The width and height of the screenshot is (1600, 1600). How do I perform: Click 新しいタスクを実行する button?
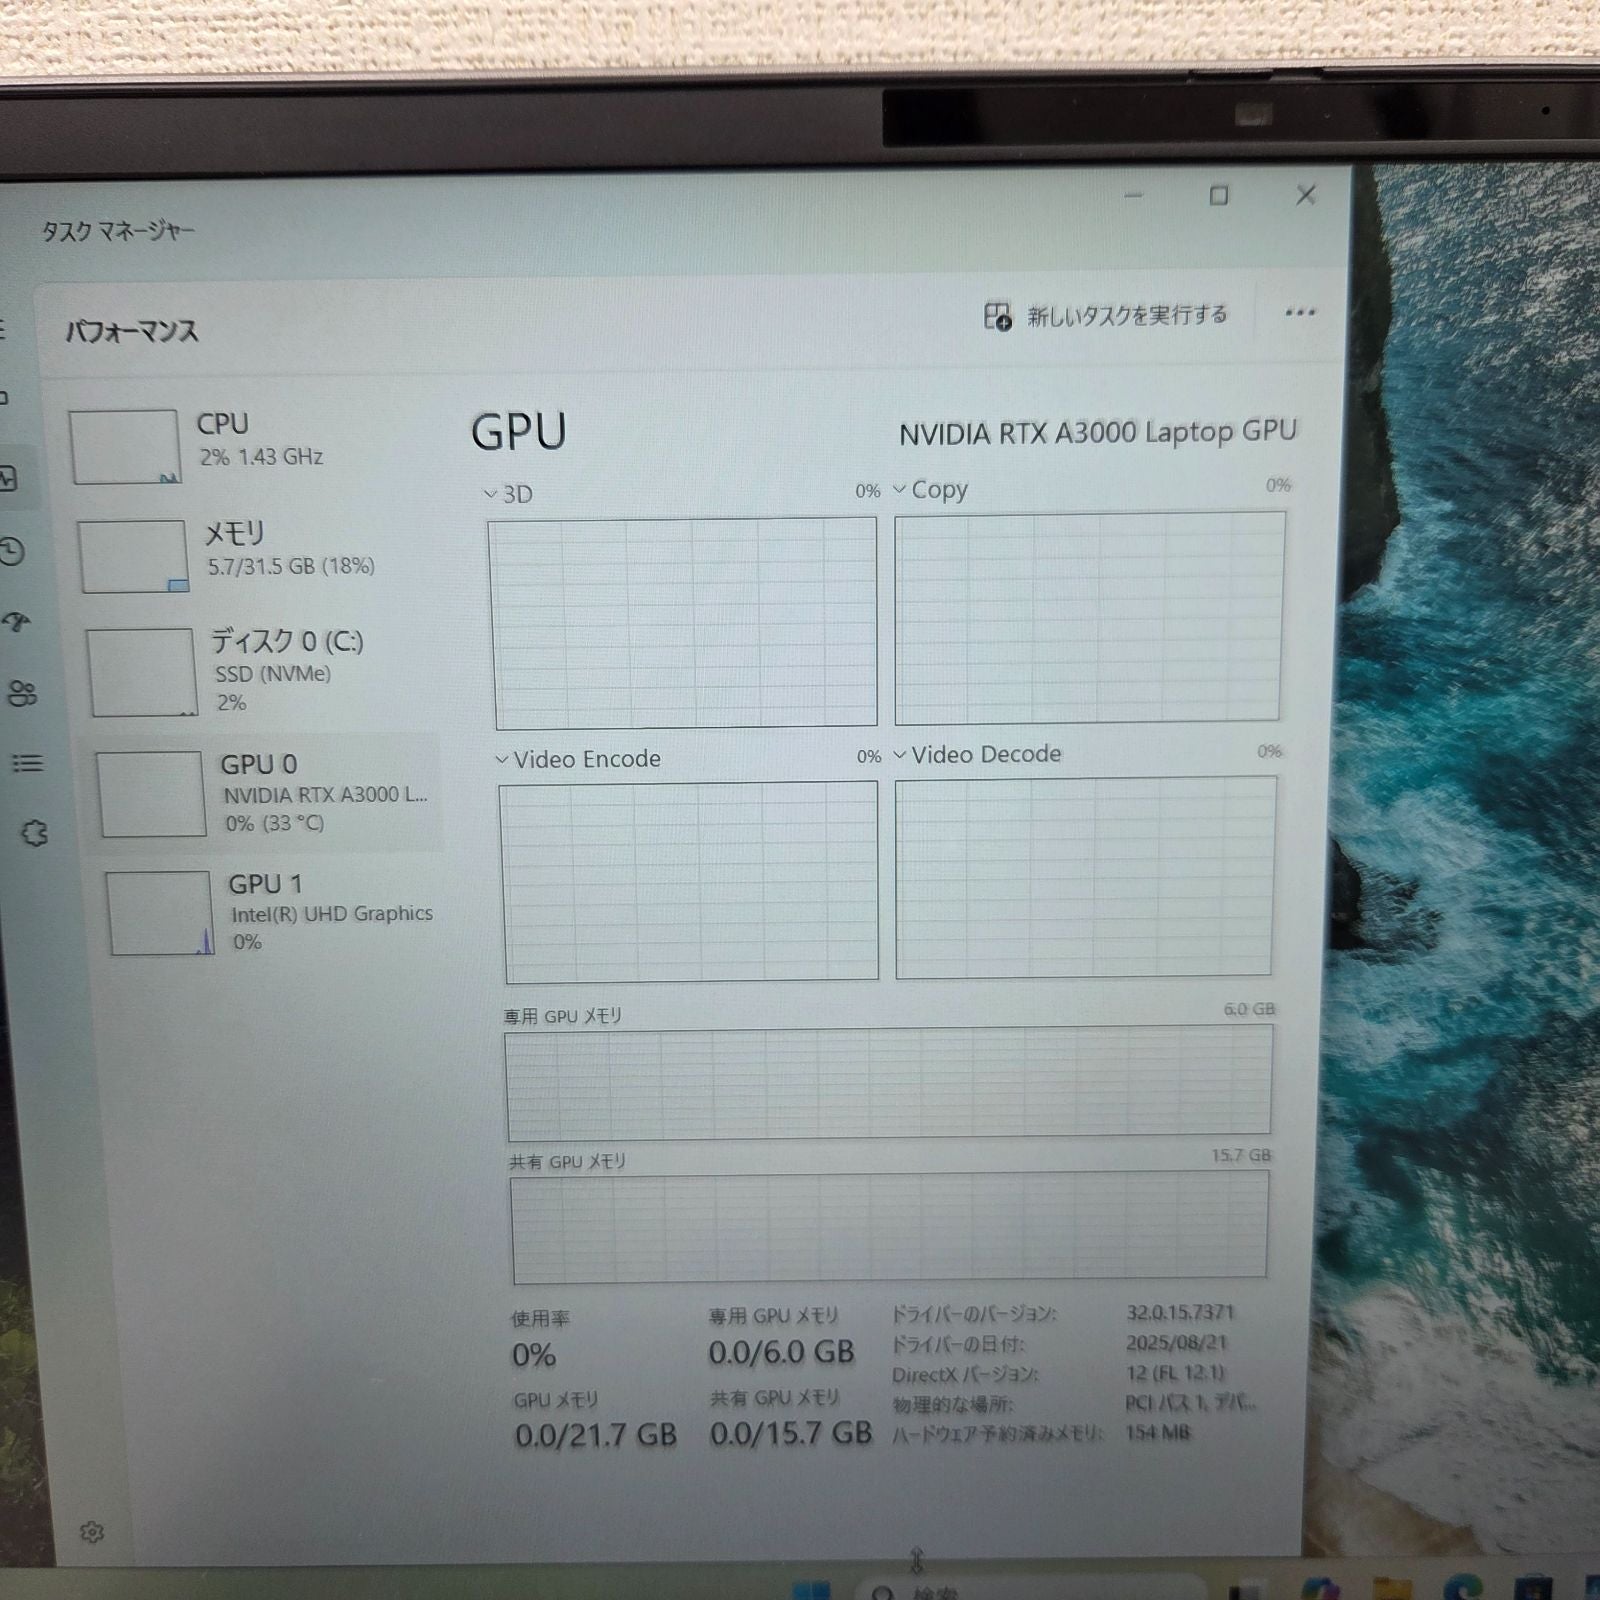(x=1106, y=316)
